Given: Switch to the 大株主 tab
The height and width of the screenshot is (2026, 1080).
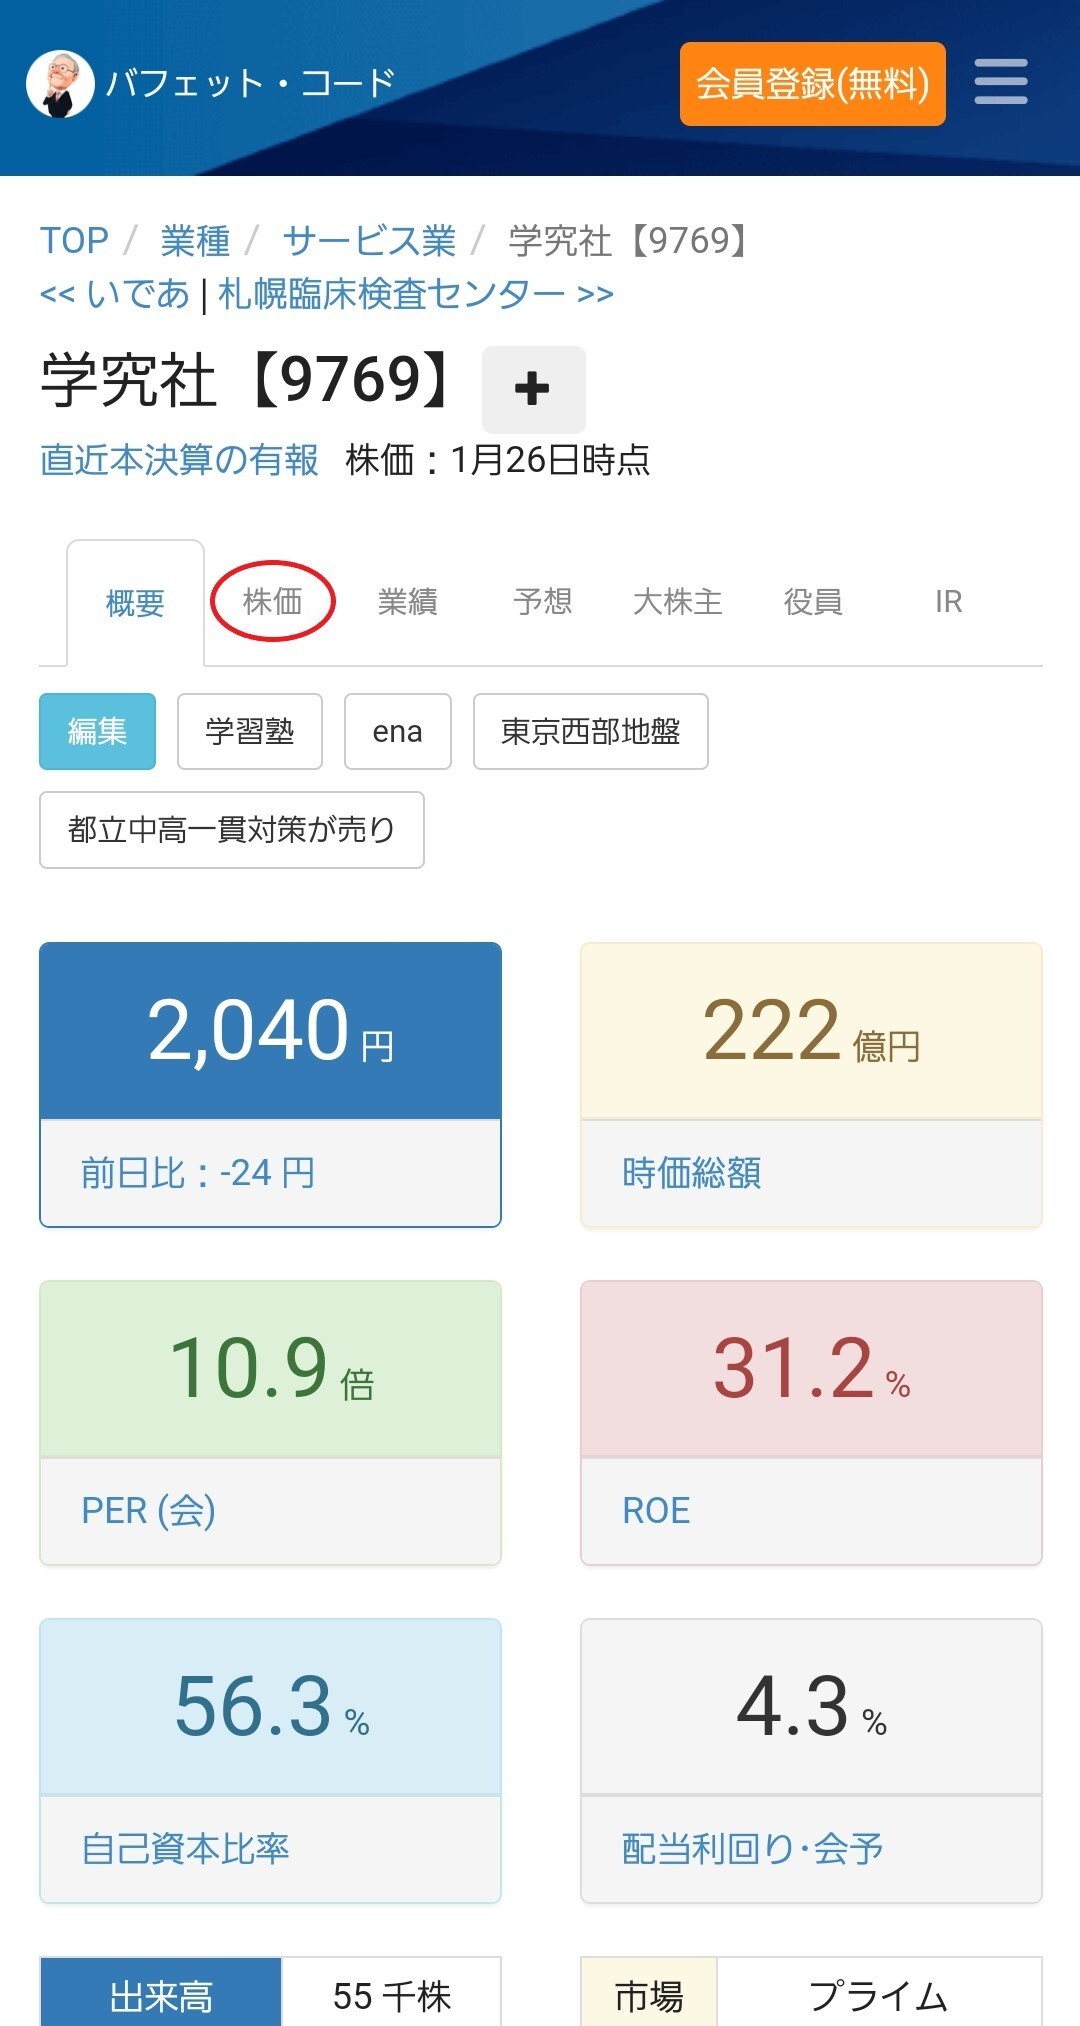Looking at the screenshot, I should coord(678,602).
